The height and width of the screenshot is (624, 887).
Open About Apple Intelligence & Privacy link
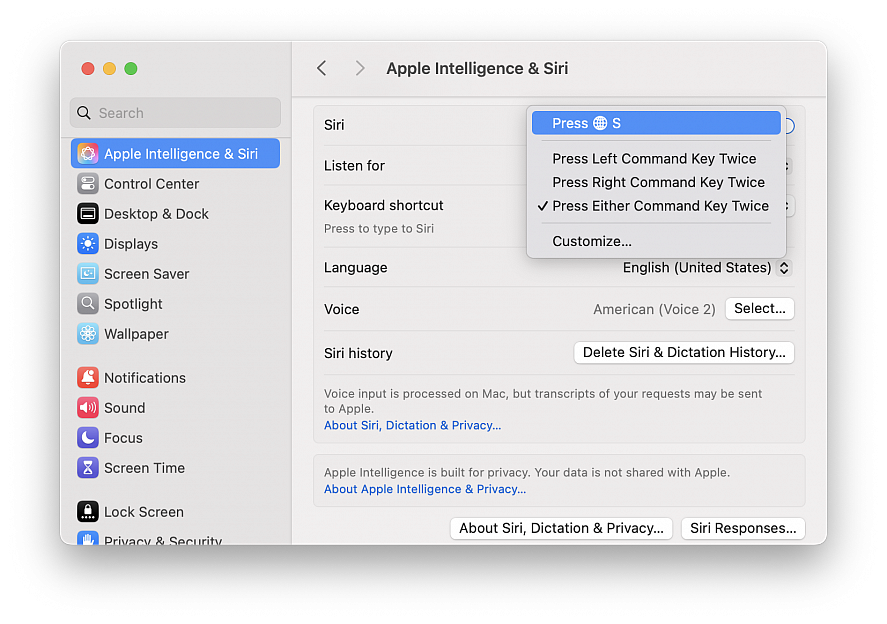coord(425,489)
